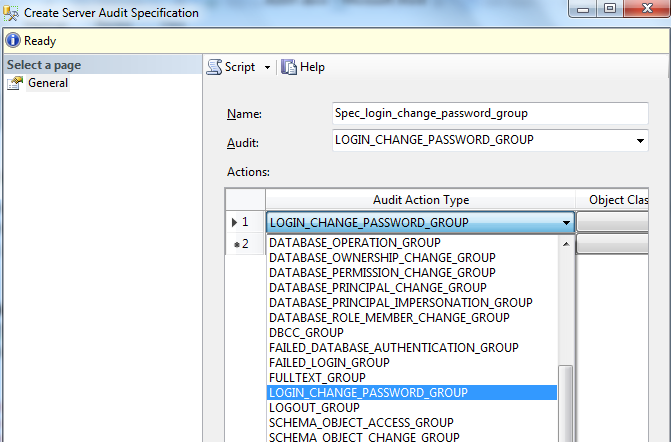Select the new row 2 header
This screenshot has width=671, height=442.
[245, 243]
